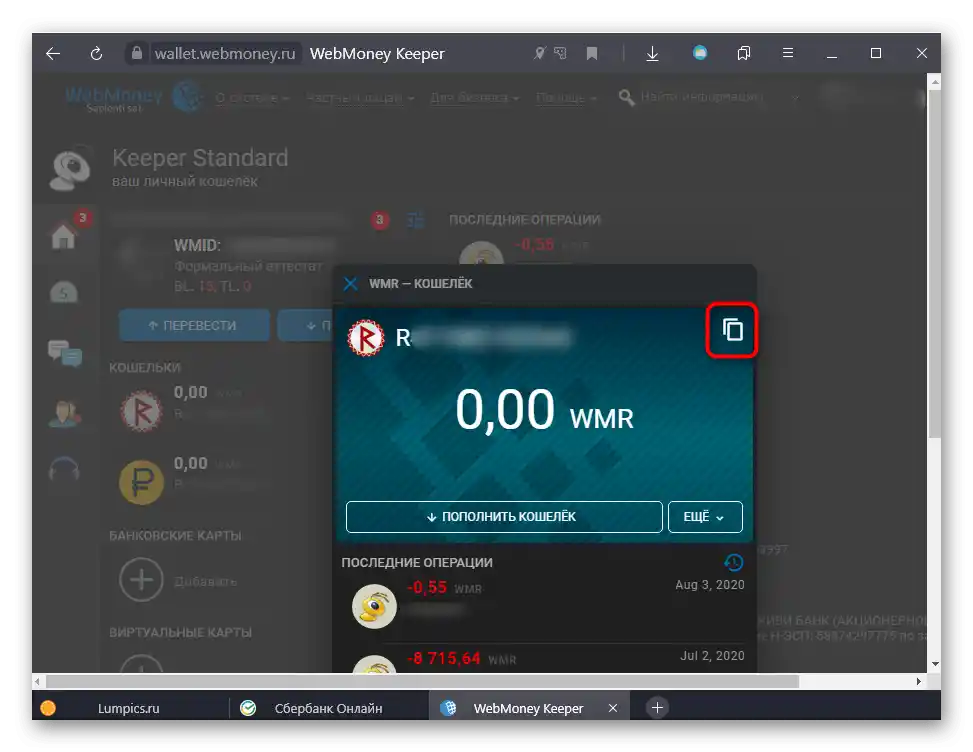Open the wallet finances sidebar icon
Screen dimensions: 973x752
[x=64, y=292]
